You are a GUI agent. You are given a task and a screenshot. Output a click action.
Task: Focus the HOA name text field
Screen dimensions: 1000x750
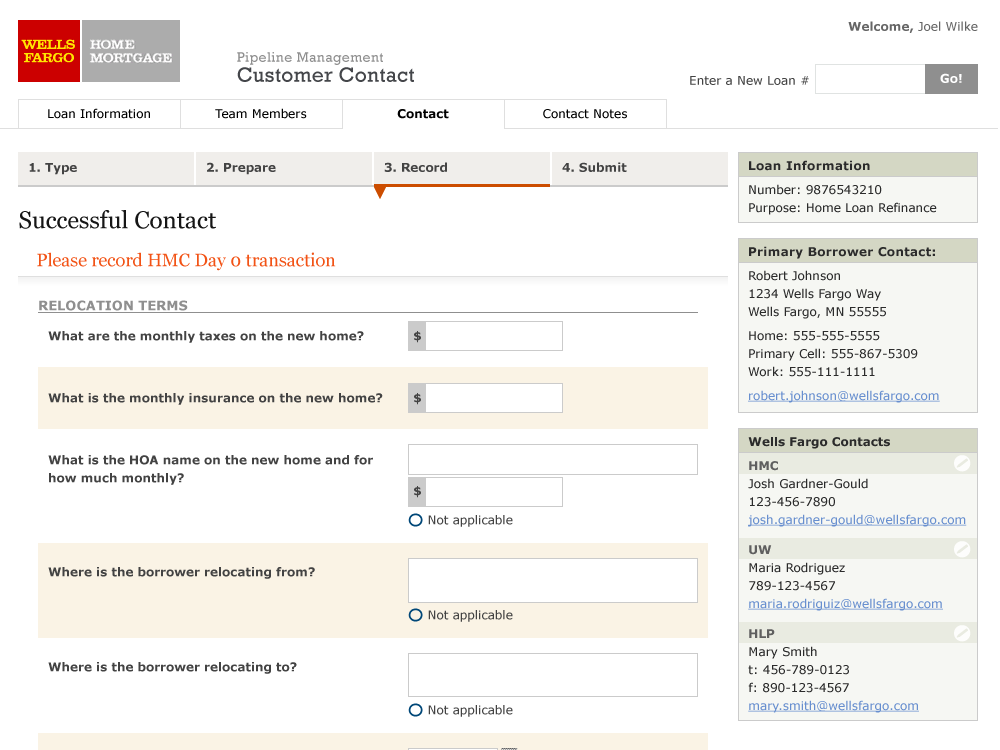click(x=553, y=459)
